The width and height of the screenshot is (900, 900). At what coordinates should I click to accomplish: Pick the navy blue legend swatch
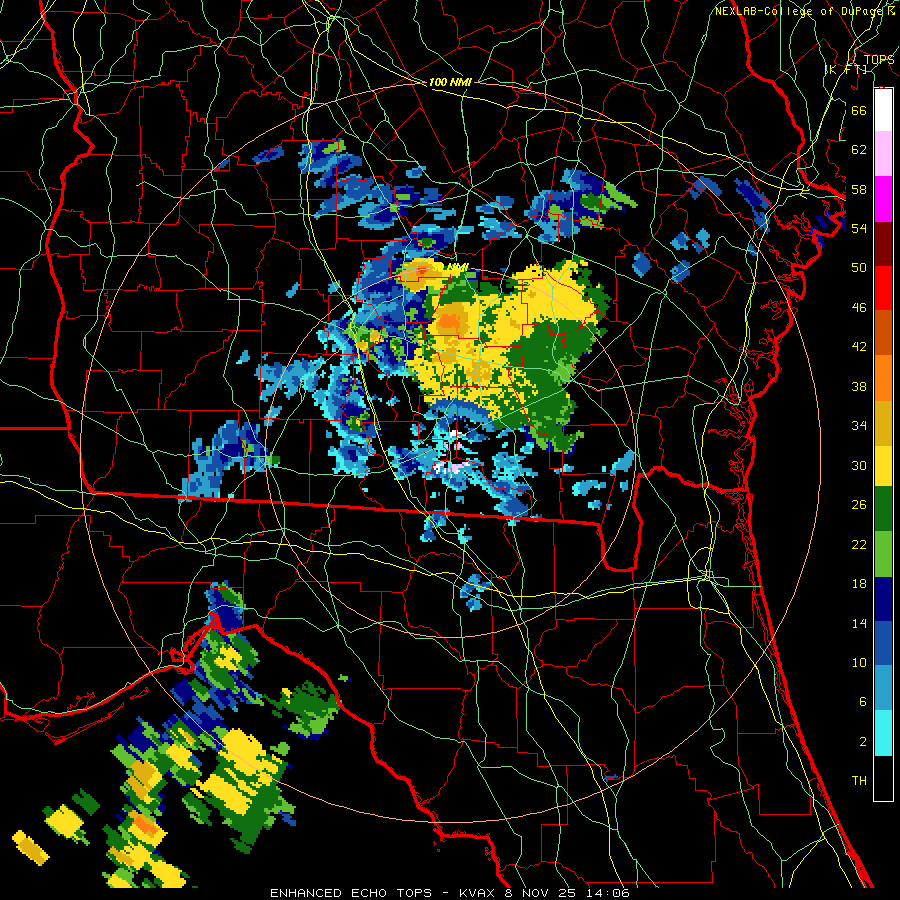click(883, 599)
